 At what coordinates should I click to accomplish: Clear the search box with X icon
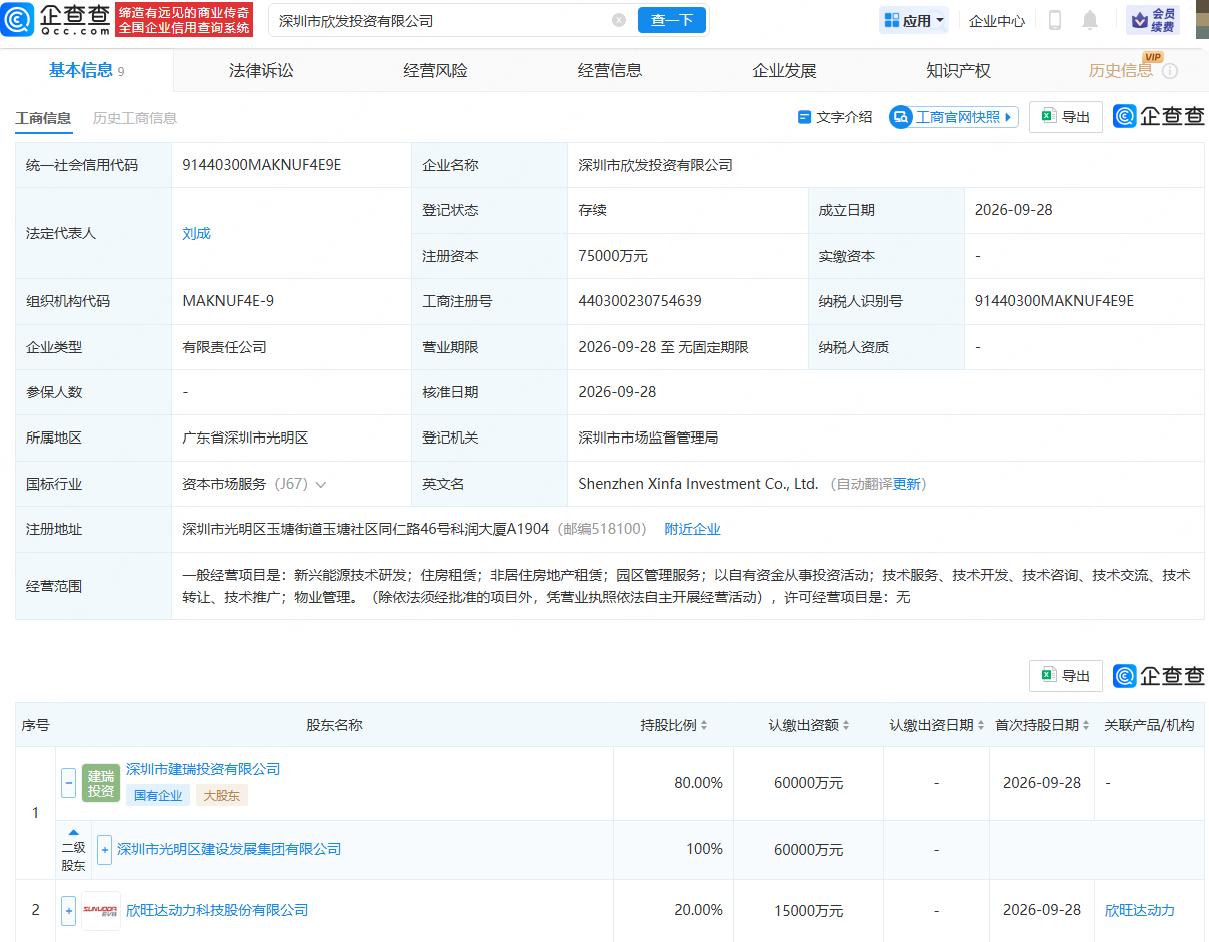click(619, 20)
